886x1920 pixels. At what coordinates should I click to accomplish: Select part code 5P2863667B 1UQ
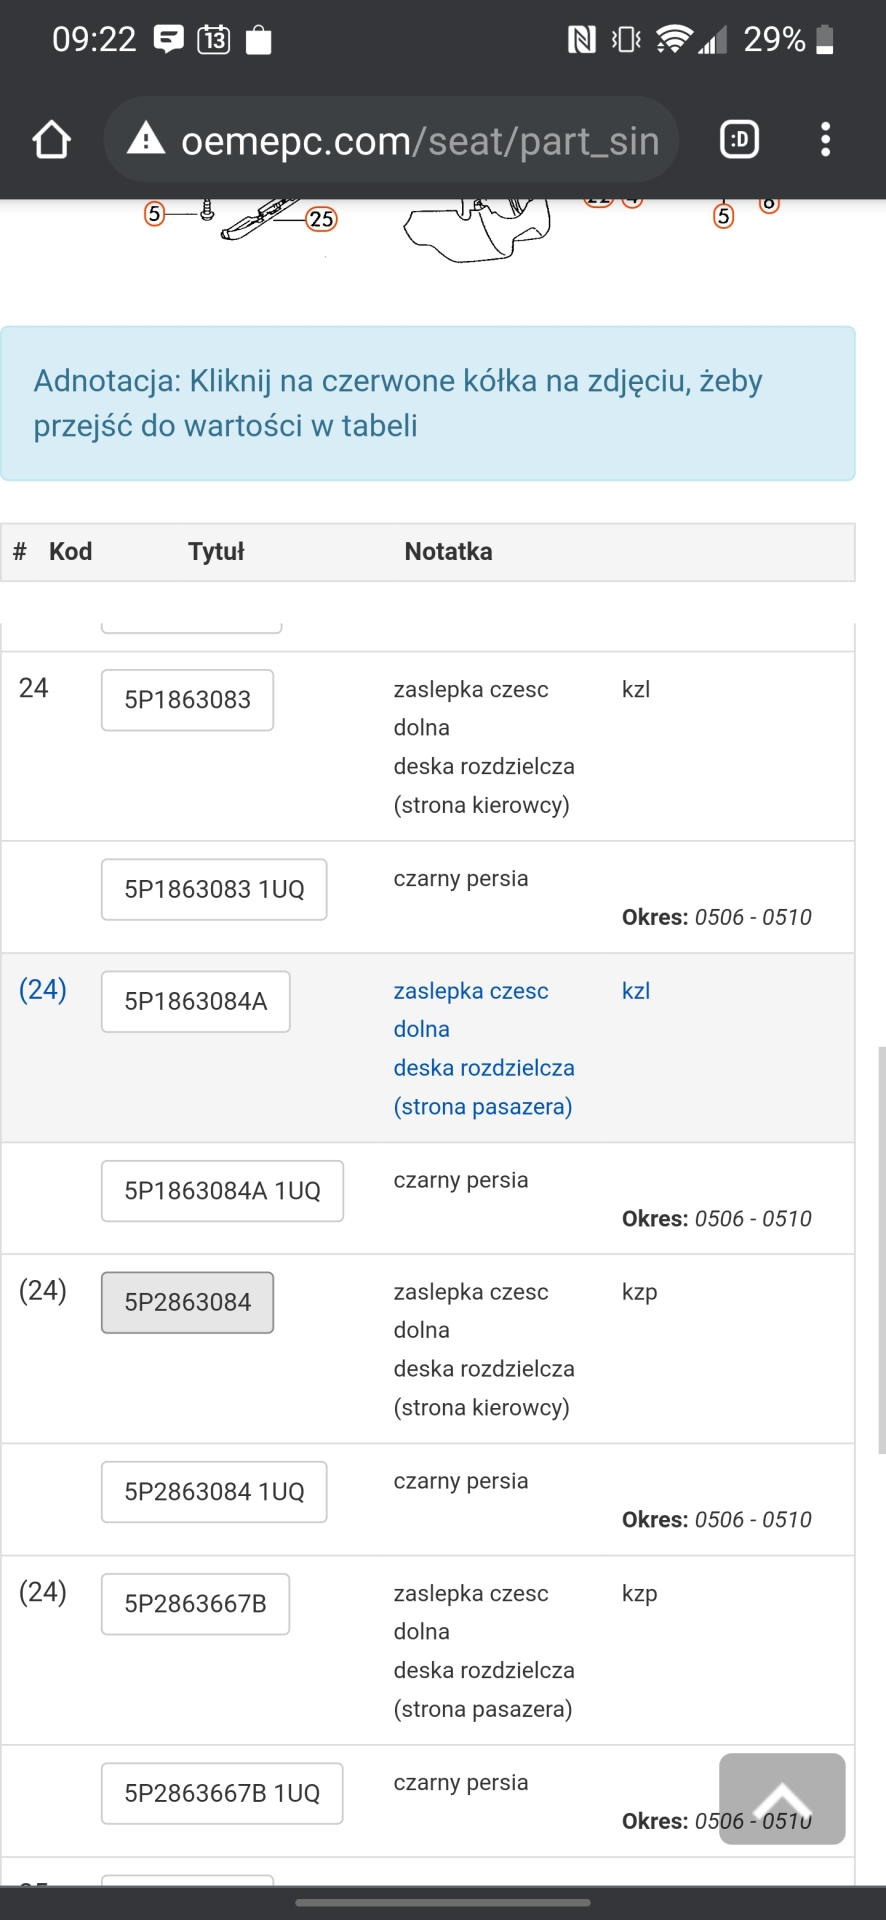(x=222, y=1793)
